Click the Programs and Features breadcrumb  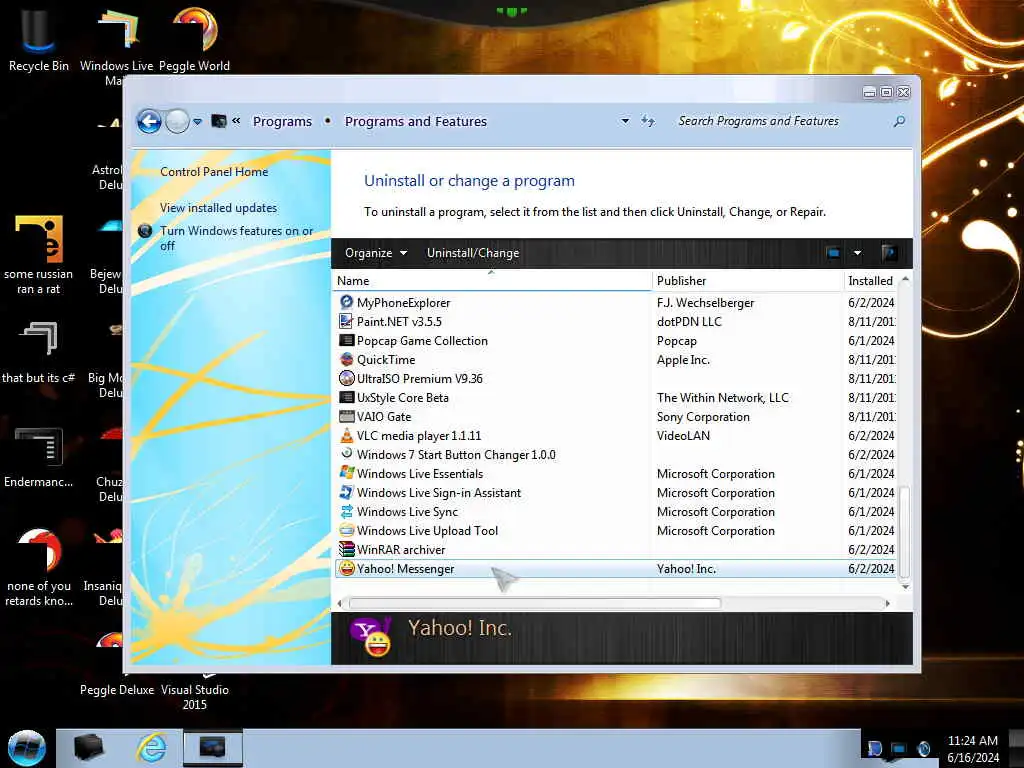(415, 121)
